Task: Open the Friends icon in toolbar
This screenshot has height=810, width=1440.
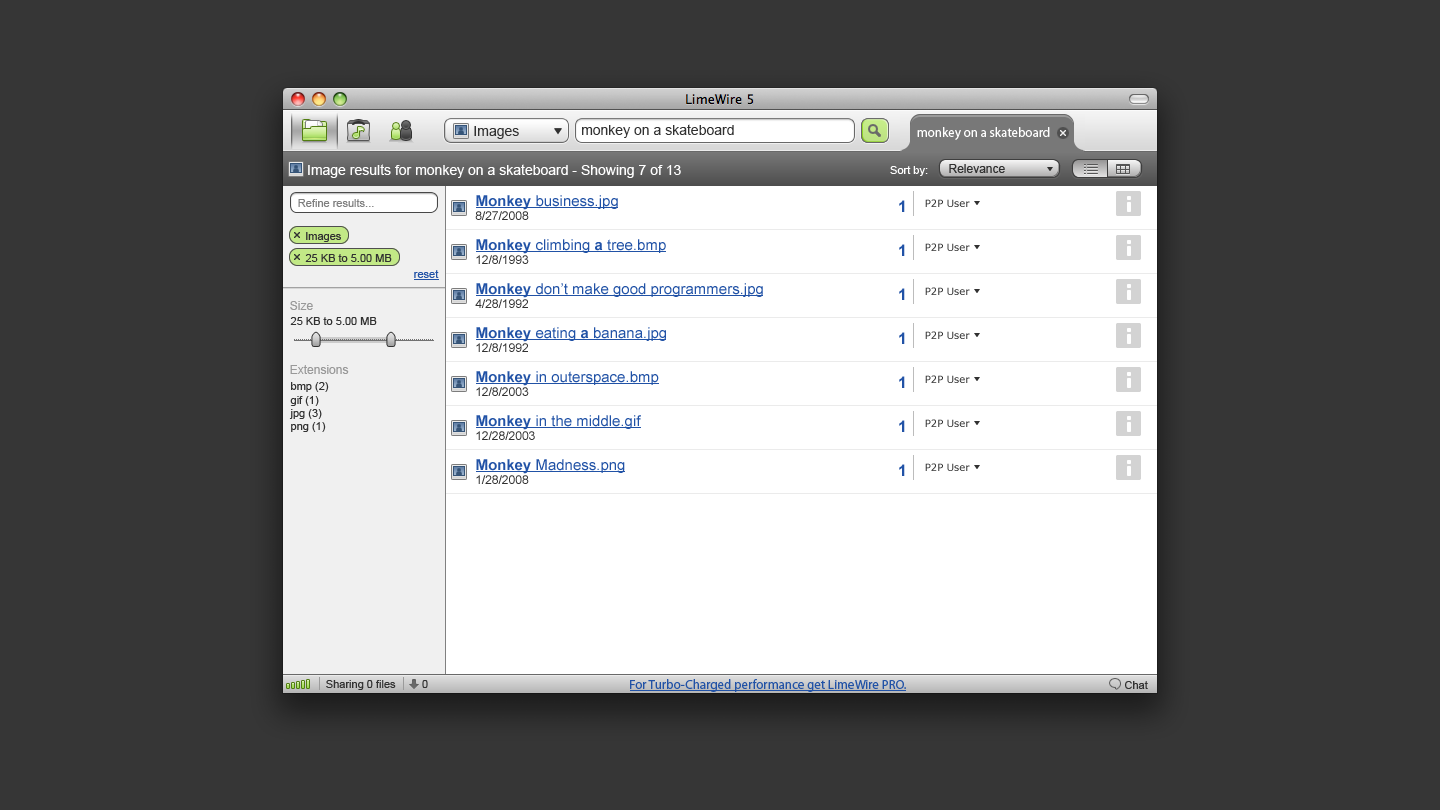Action: click(401, 131)
